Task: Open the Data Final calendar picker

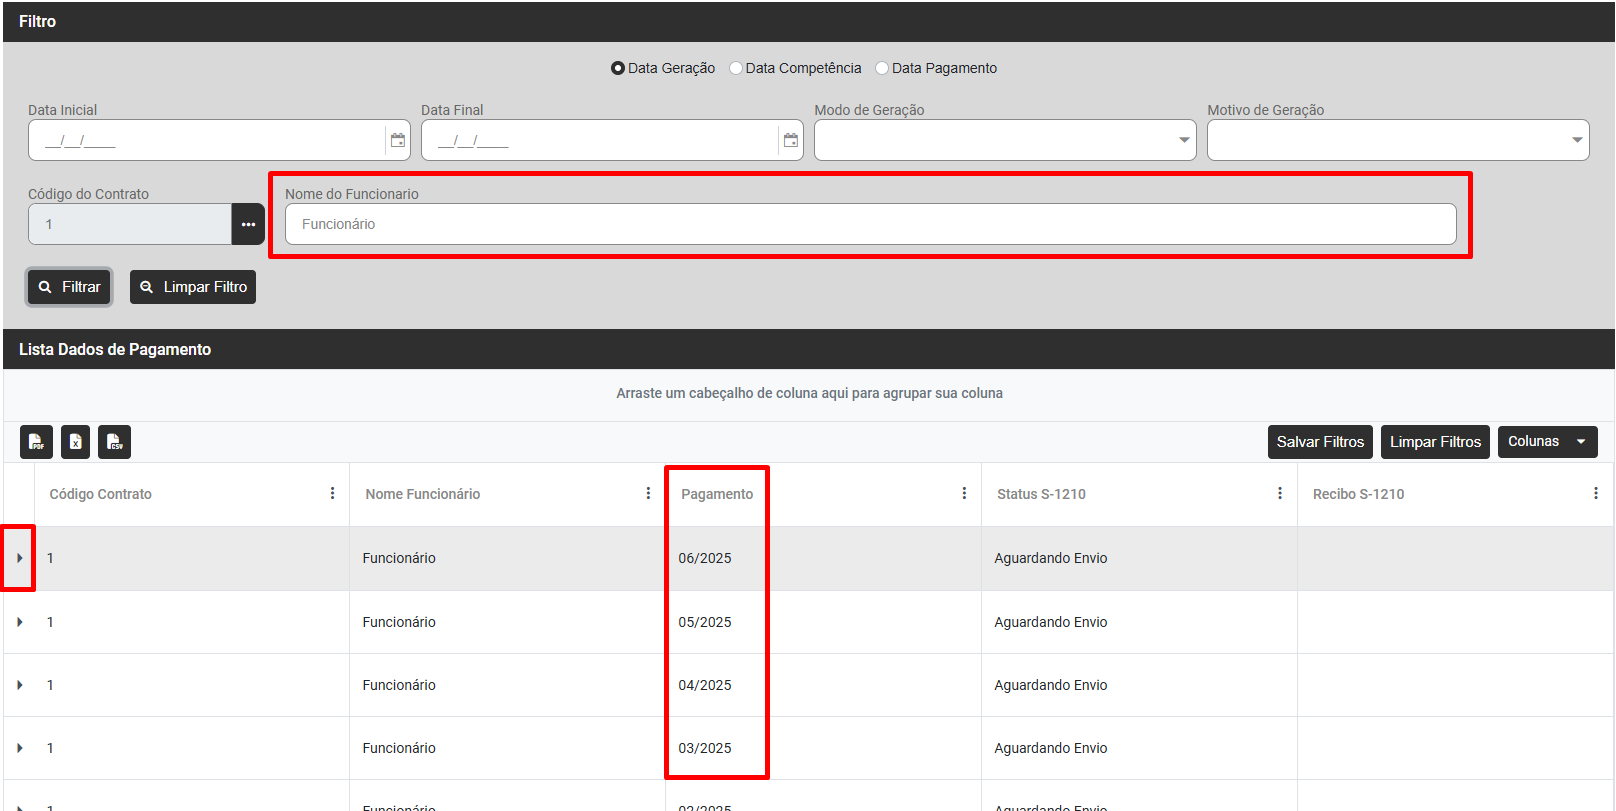Action: (791, 140)
